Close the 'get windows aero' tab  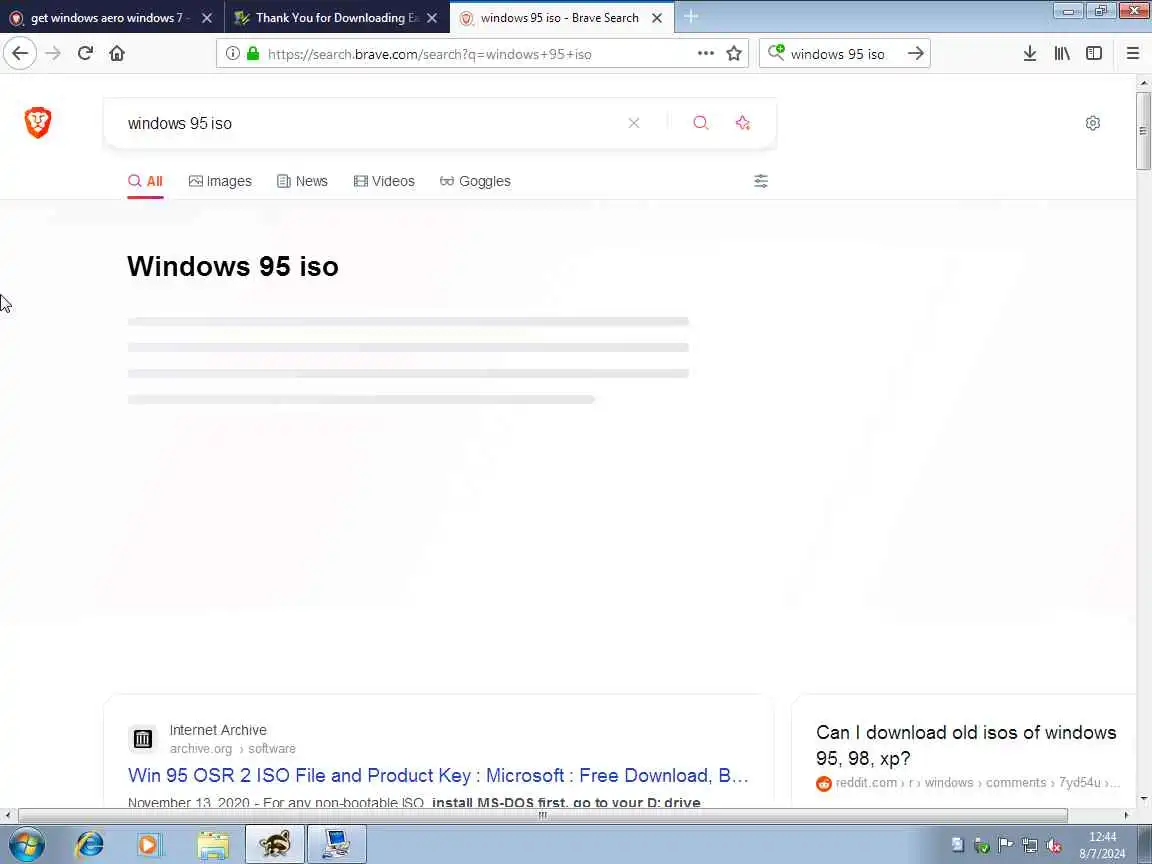[x=207, y=18]
